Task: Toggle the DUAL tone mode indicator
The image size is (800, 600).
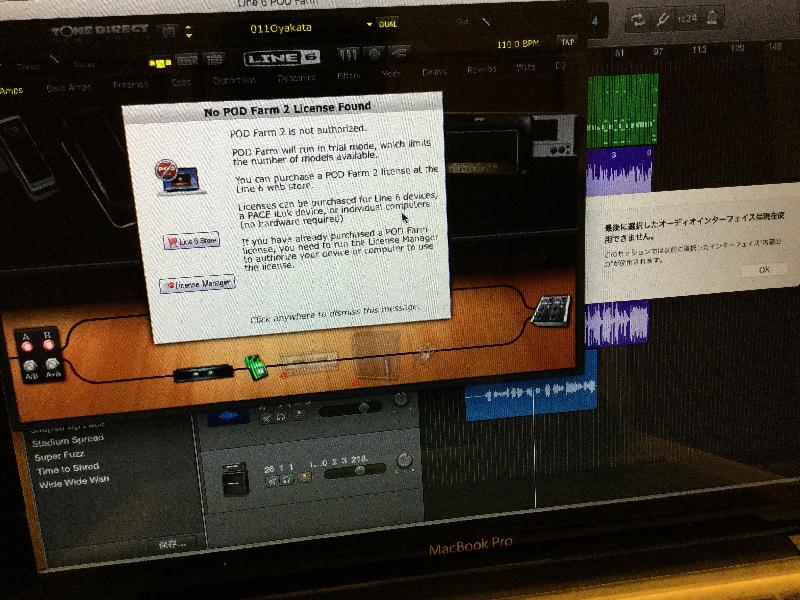Action: click(388, 24)
